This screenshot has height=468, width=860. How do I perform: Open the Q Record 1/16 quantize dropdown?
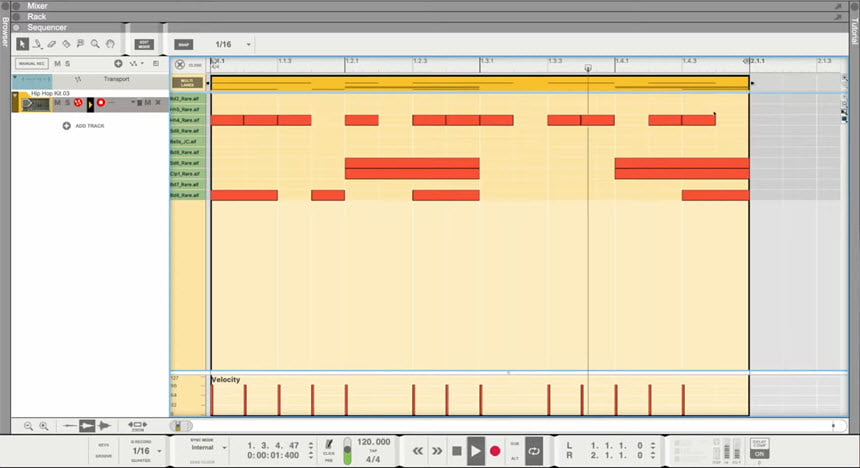pos(159,451)
